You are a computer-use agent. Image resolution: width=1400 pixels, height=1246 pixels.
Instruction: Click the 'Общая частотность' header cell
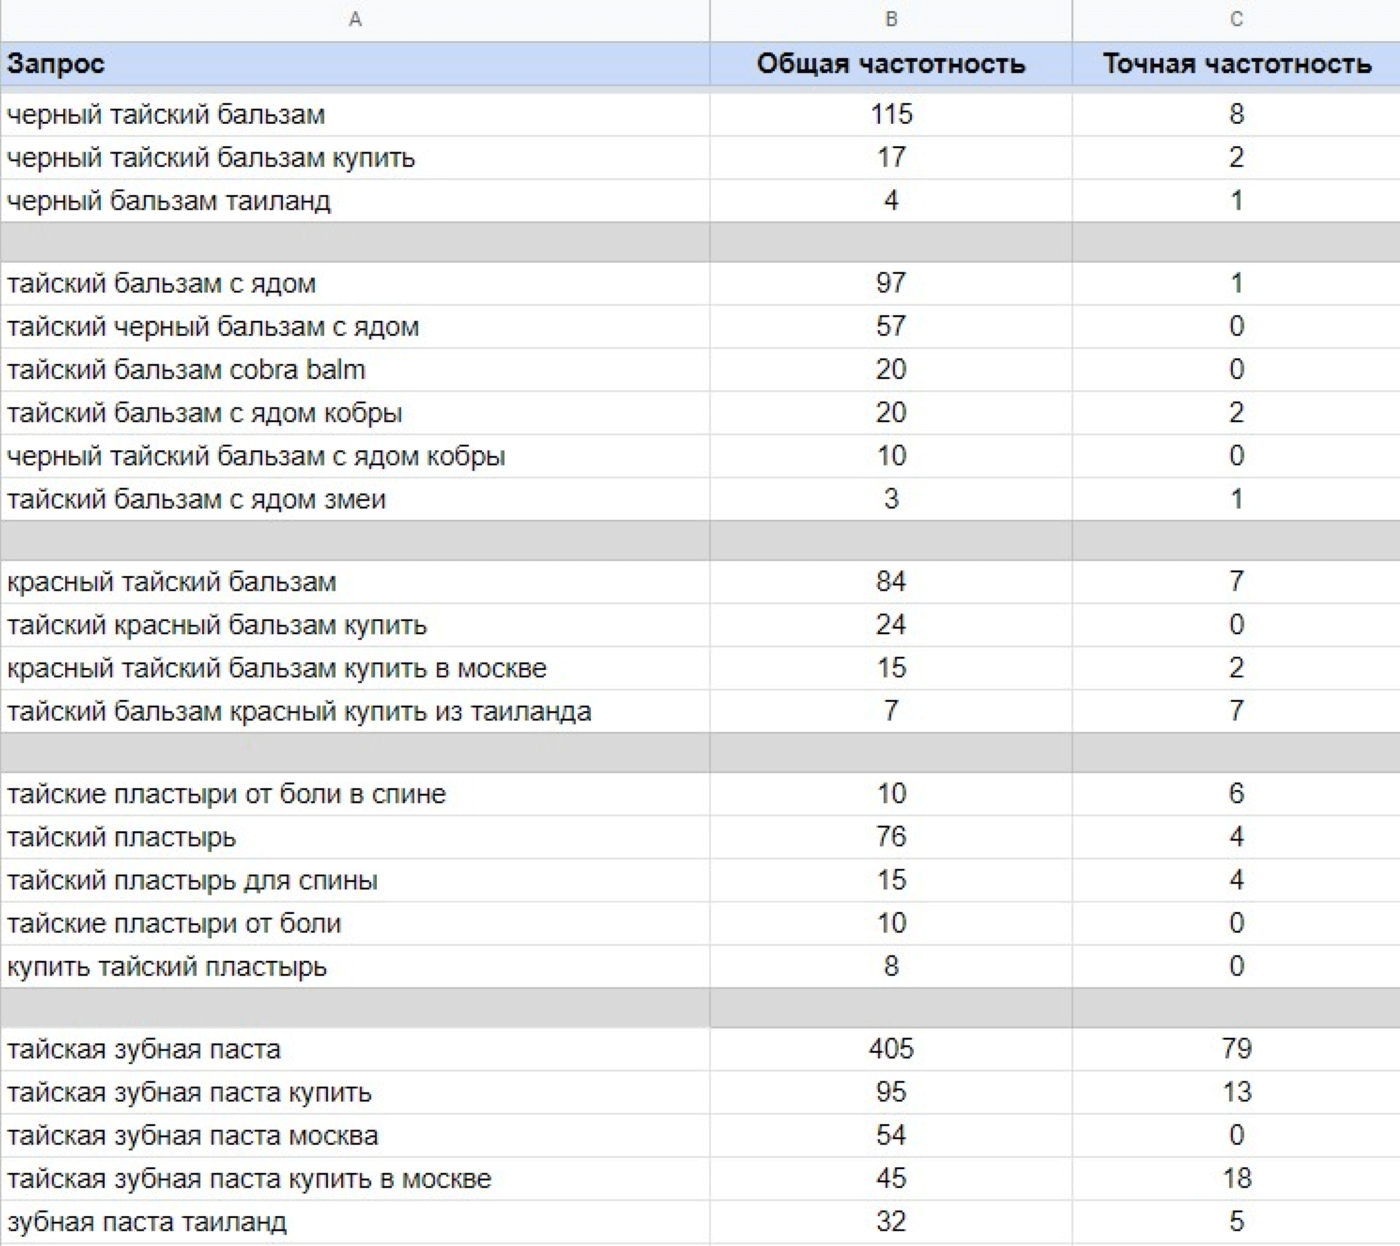click(890, 64)
